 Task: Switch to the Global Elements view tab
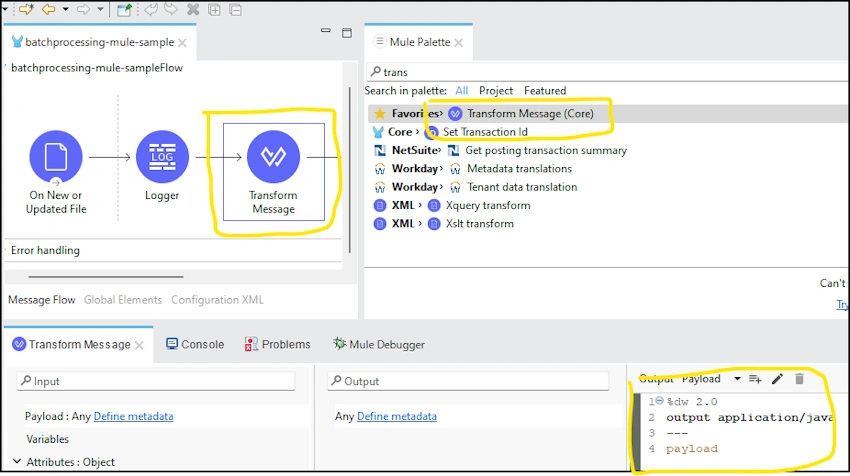pyautogui.click(x=123, y=300)
